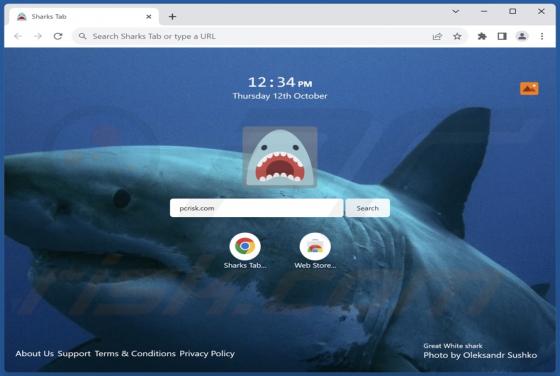The height and width of the screenshot is (376, 560).
Task: Minimize the browser window
Action: 484,12
